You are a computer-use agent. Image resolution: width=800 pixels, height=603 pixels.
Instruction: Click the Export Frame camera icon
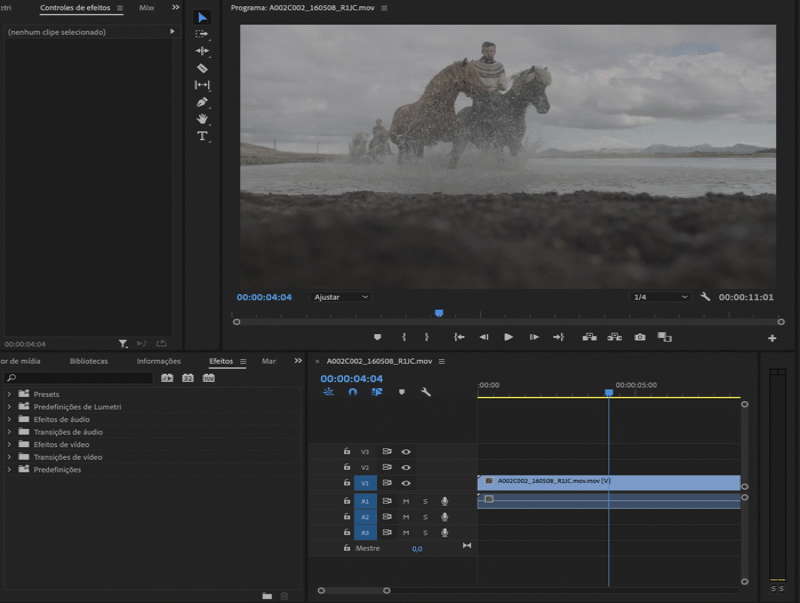(640, 338)
